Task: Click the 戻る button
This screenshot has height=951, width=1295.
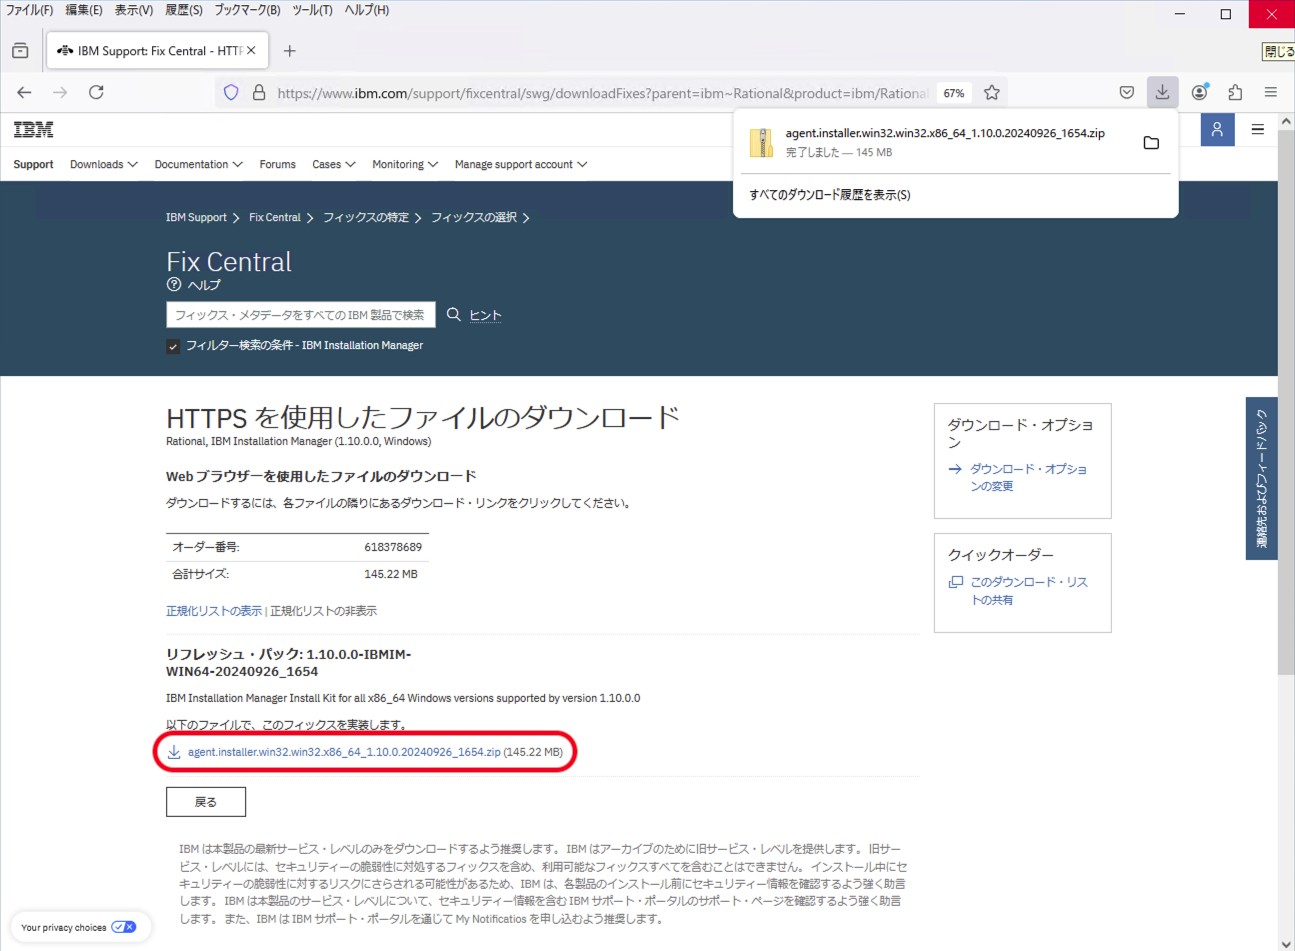Action: coord(205,801)
